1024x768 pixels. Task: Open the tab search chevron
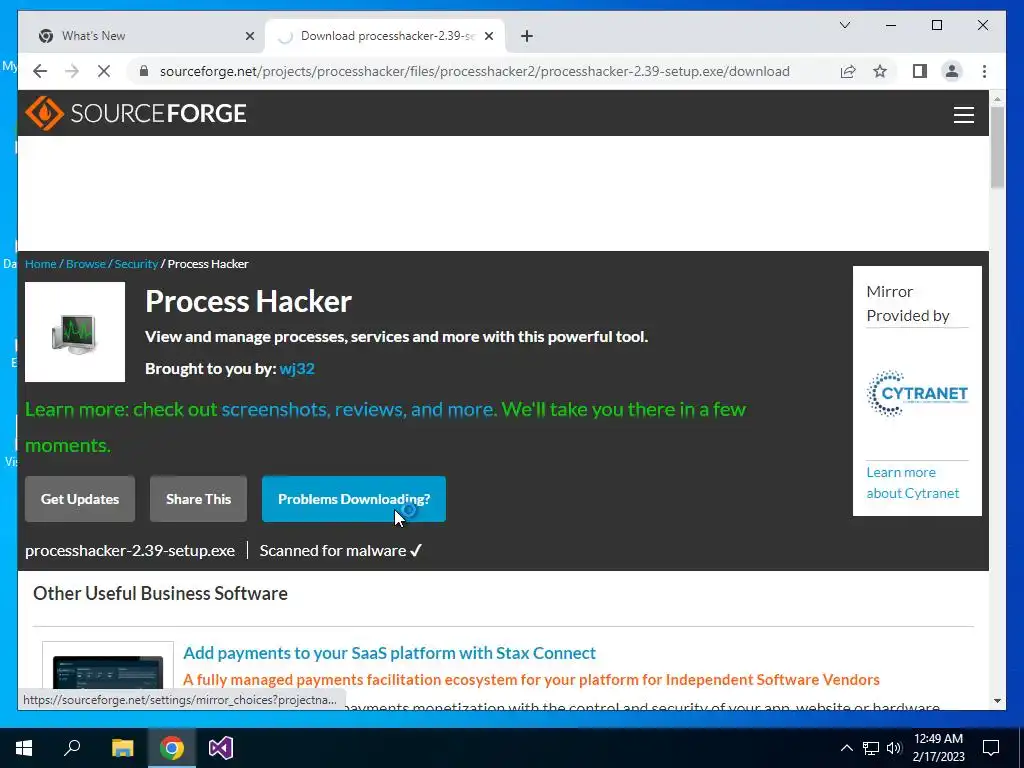tap(844, 25)
